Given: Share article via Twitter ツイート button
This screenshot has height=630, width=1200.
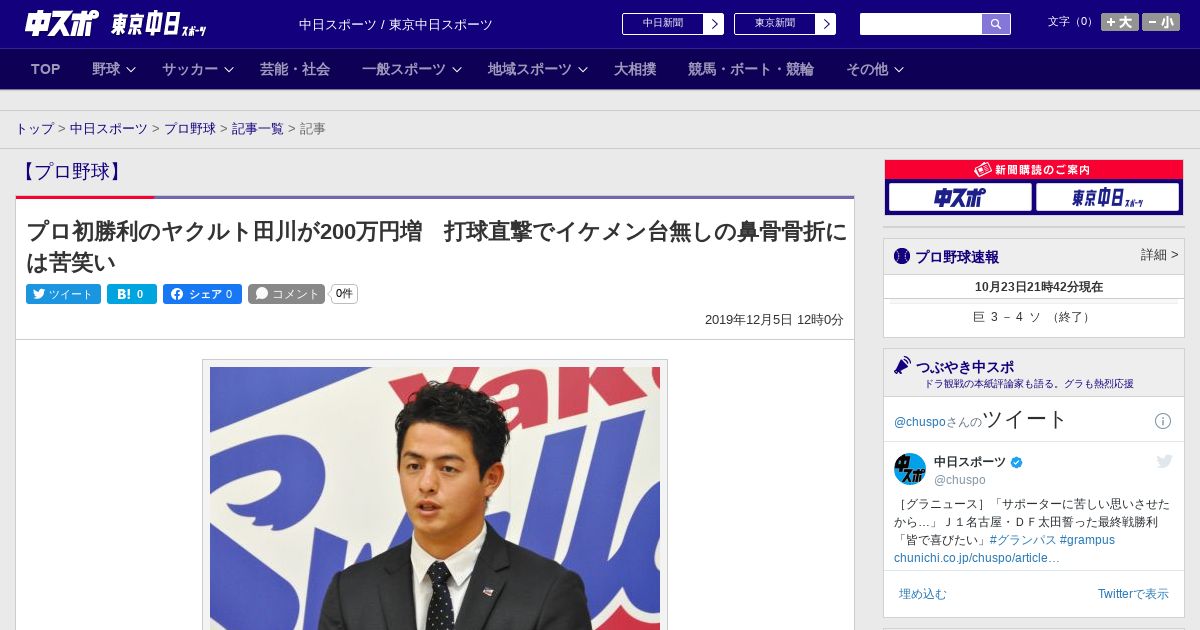Looking at the screenshot, I should (x=63, y=294).
